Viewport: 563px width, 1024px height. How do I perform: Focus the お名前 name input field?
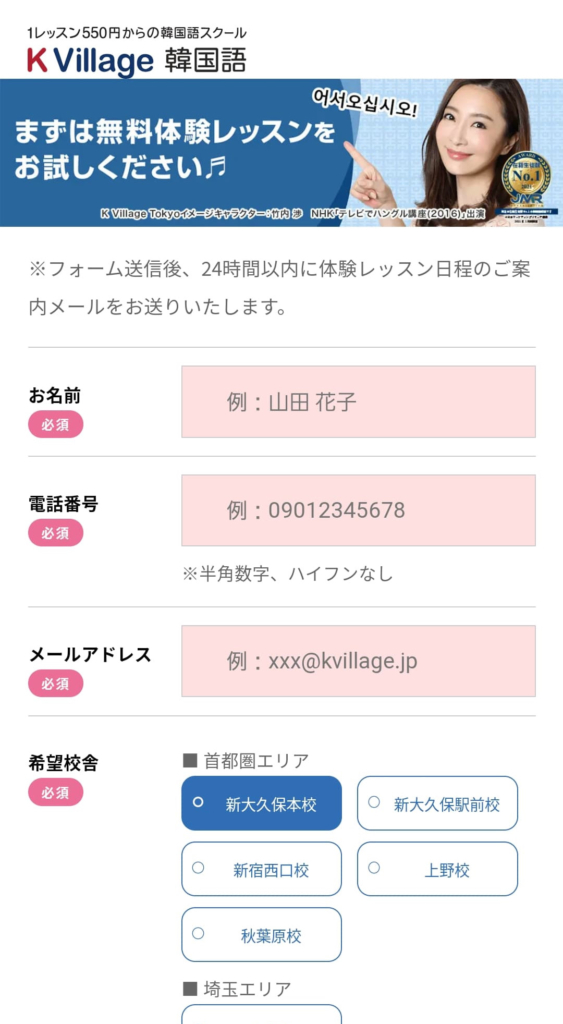359,402
